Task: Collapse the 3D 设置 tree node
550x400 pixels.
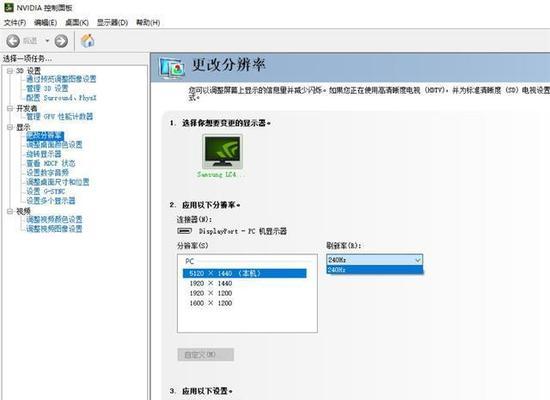Action: (10, 71)
